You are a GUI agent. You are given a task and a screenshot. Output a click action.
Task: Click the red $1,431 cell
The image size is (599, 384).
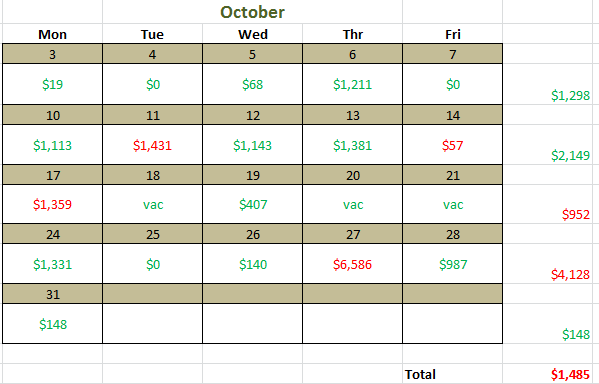[x=152, y=145]
